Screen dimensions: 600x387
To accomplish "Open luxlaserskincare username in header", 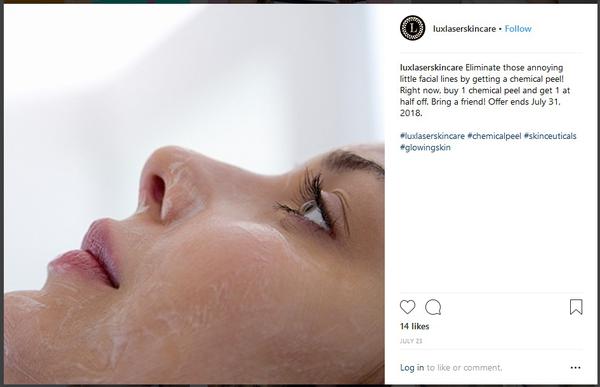I will pyautogui.click(x=465, y=29).
